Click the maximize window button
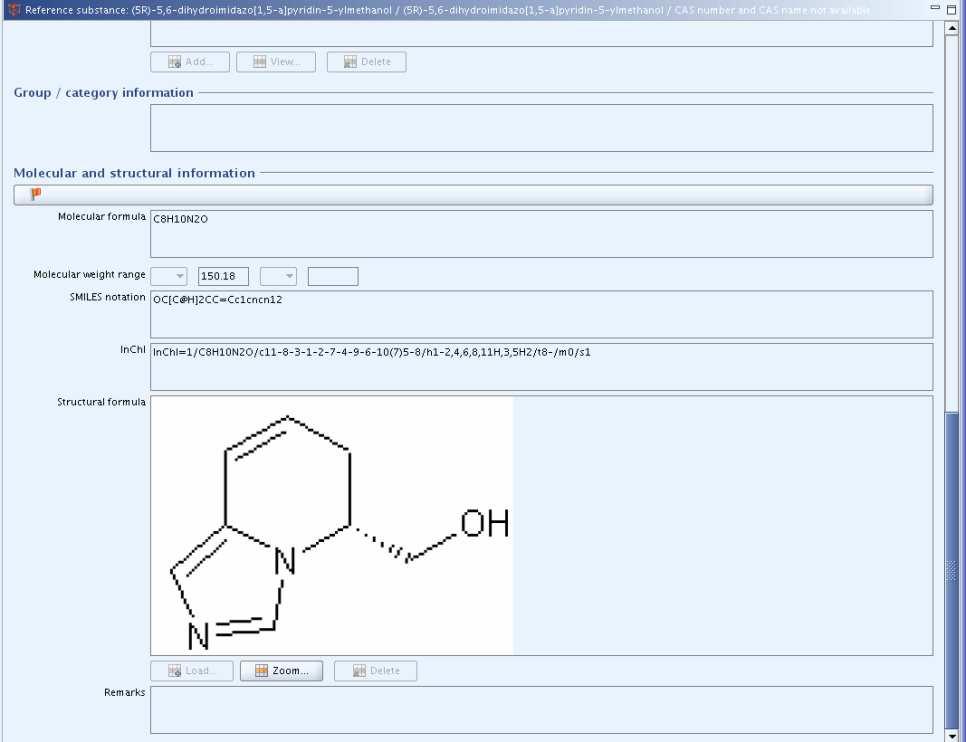966x742 pixels. [952, 9]
